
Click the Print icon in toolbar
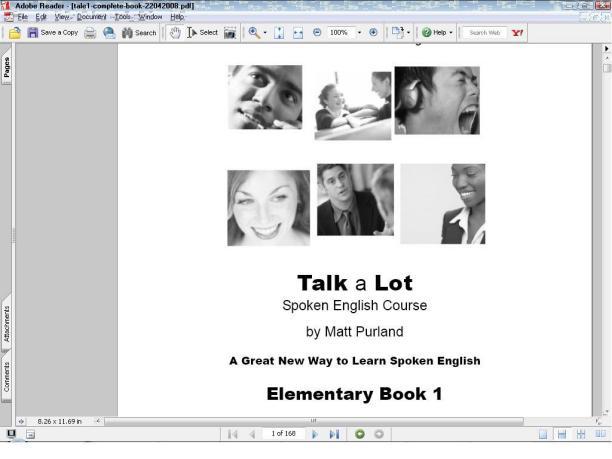click(91, 33)
